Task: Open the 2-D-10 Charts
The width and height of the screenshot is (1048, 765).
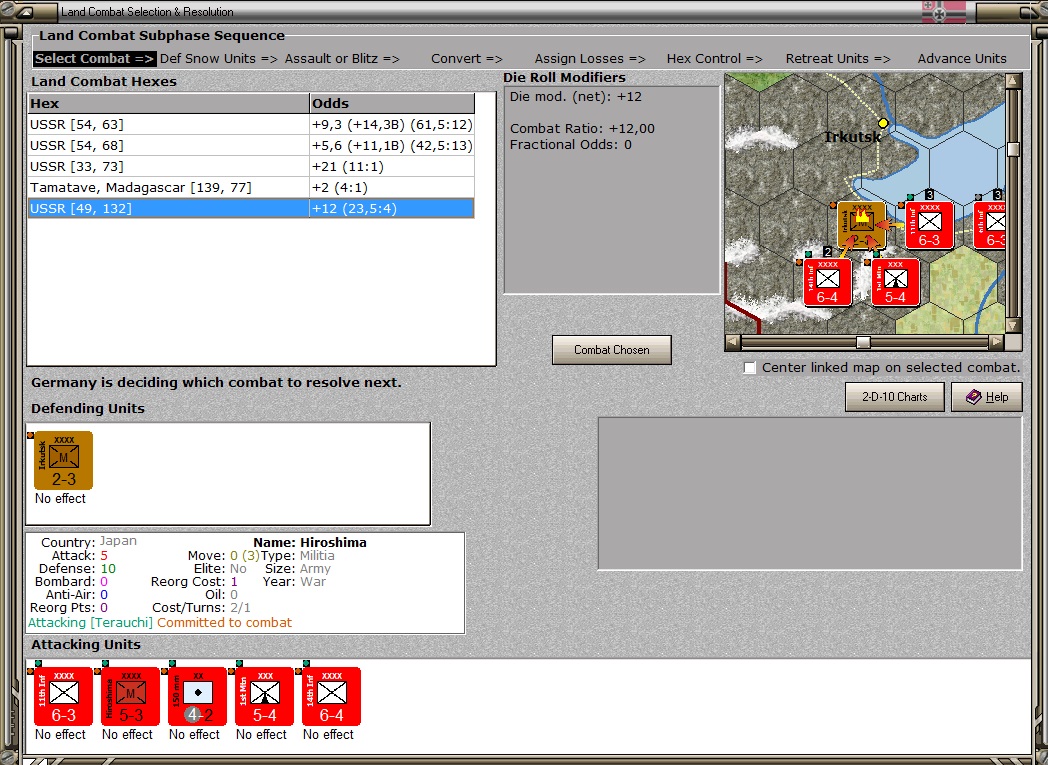Action: (894, 397)
